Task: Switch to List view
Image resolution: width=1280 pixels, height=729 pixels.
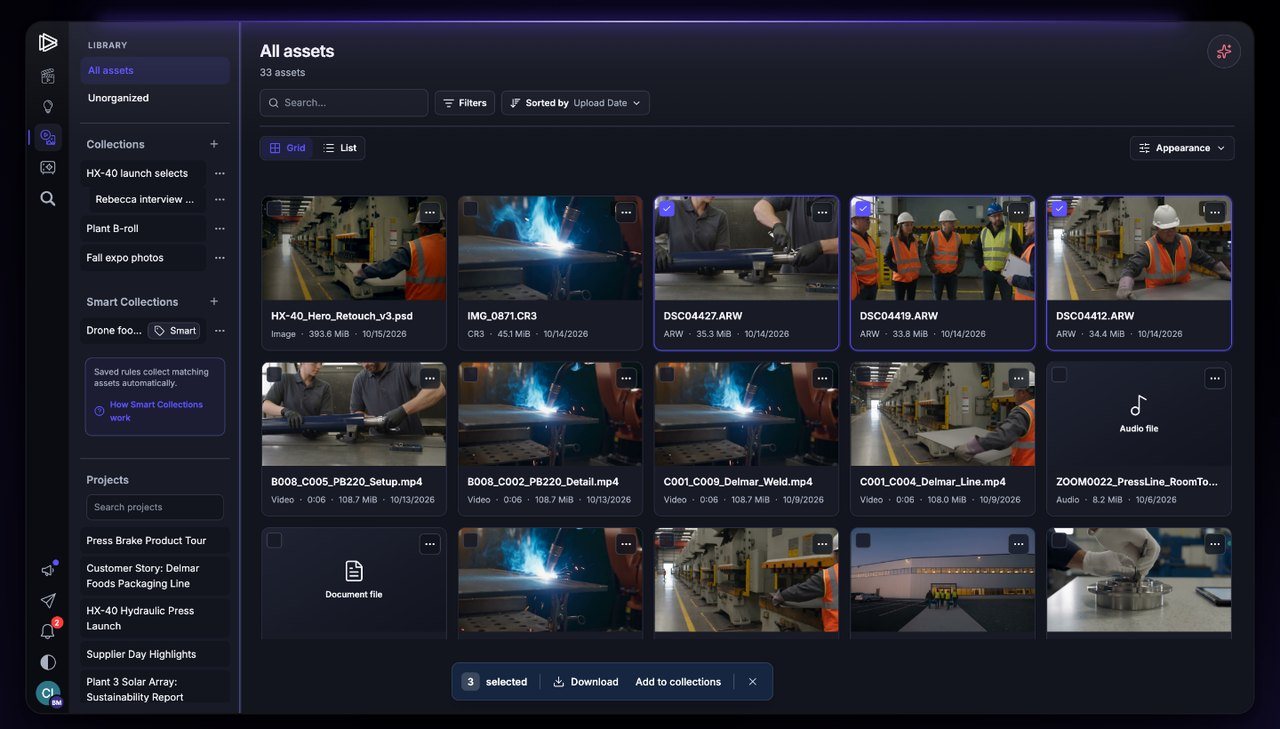Action: click(339, 148)
